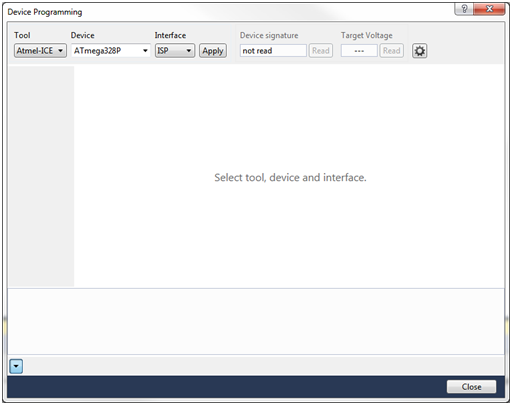Open the Tool dropdown showing Atmel-ICE
Image resolution: width=512 pixels, height=405 pixels.
[x=40, y=51]
